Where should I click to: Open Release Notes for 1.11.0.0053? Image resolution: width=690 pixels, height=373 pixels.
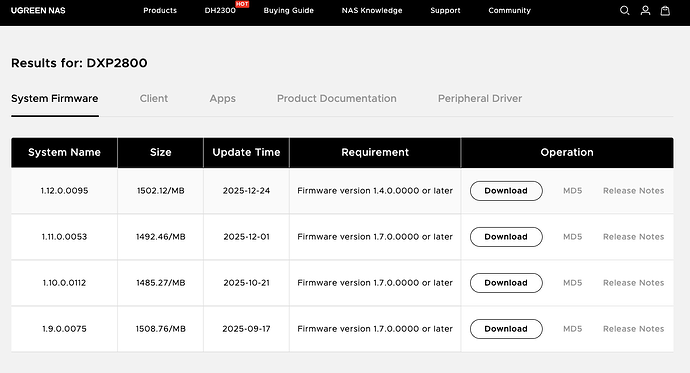[633, 237]
